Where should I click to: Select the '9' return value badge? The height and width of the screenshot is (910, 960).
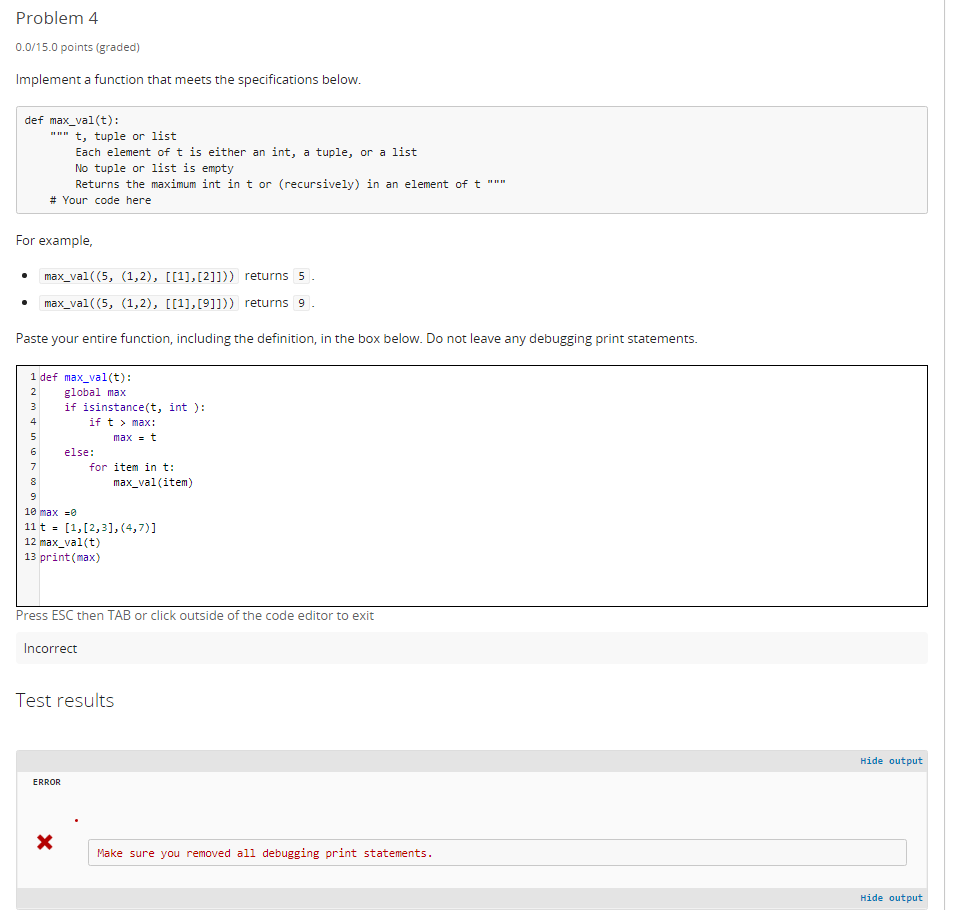coord(301,303)
